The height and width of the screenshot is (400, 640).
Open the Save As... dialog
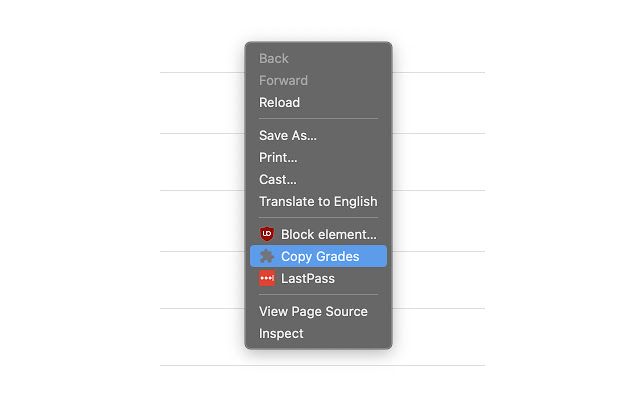pyautogui.click(x=288, y=135)
